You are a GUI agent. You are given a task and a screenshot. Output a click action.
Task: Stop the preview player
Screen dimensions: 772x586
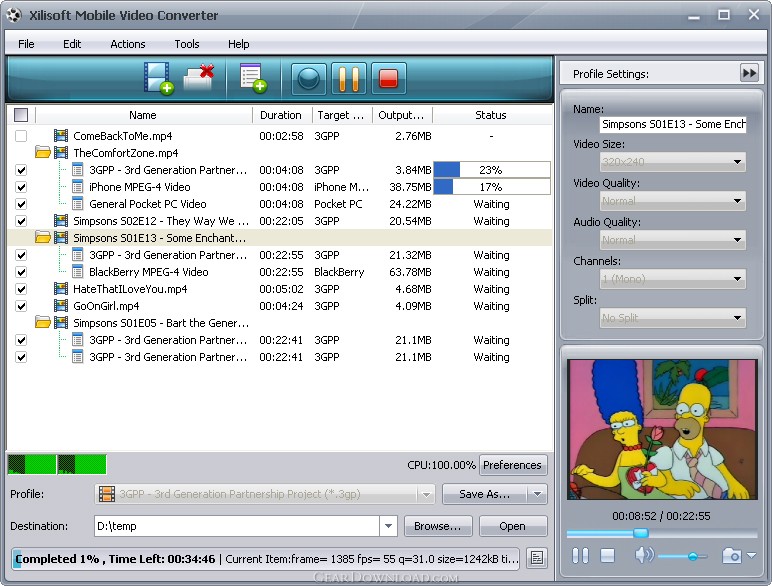coord(608,555)
